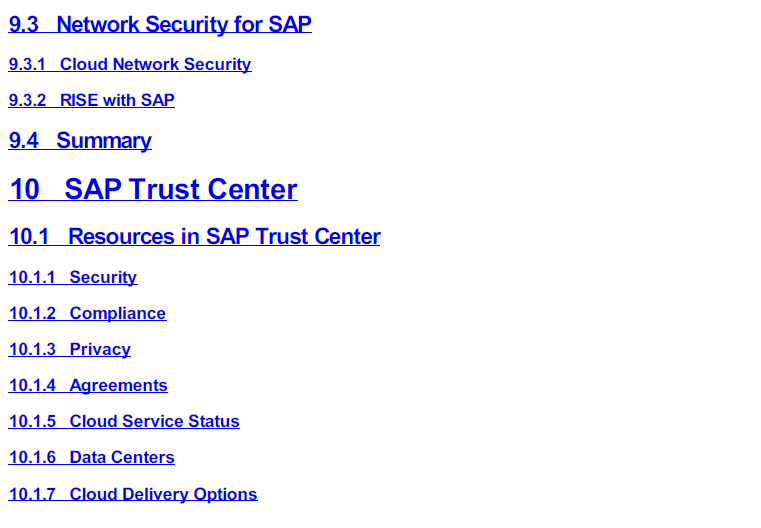Click the chapter number 10

point(24,190)
